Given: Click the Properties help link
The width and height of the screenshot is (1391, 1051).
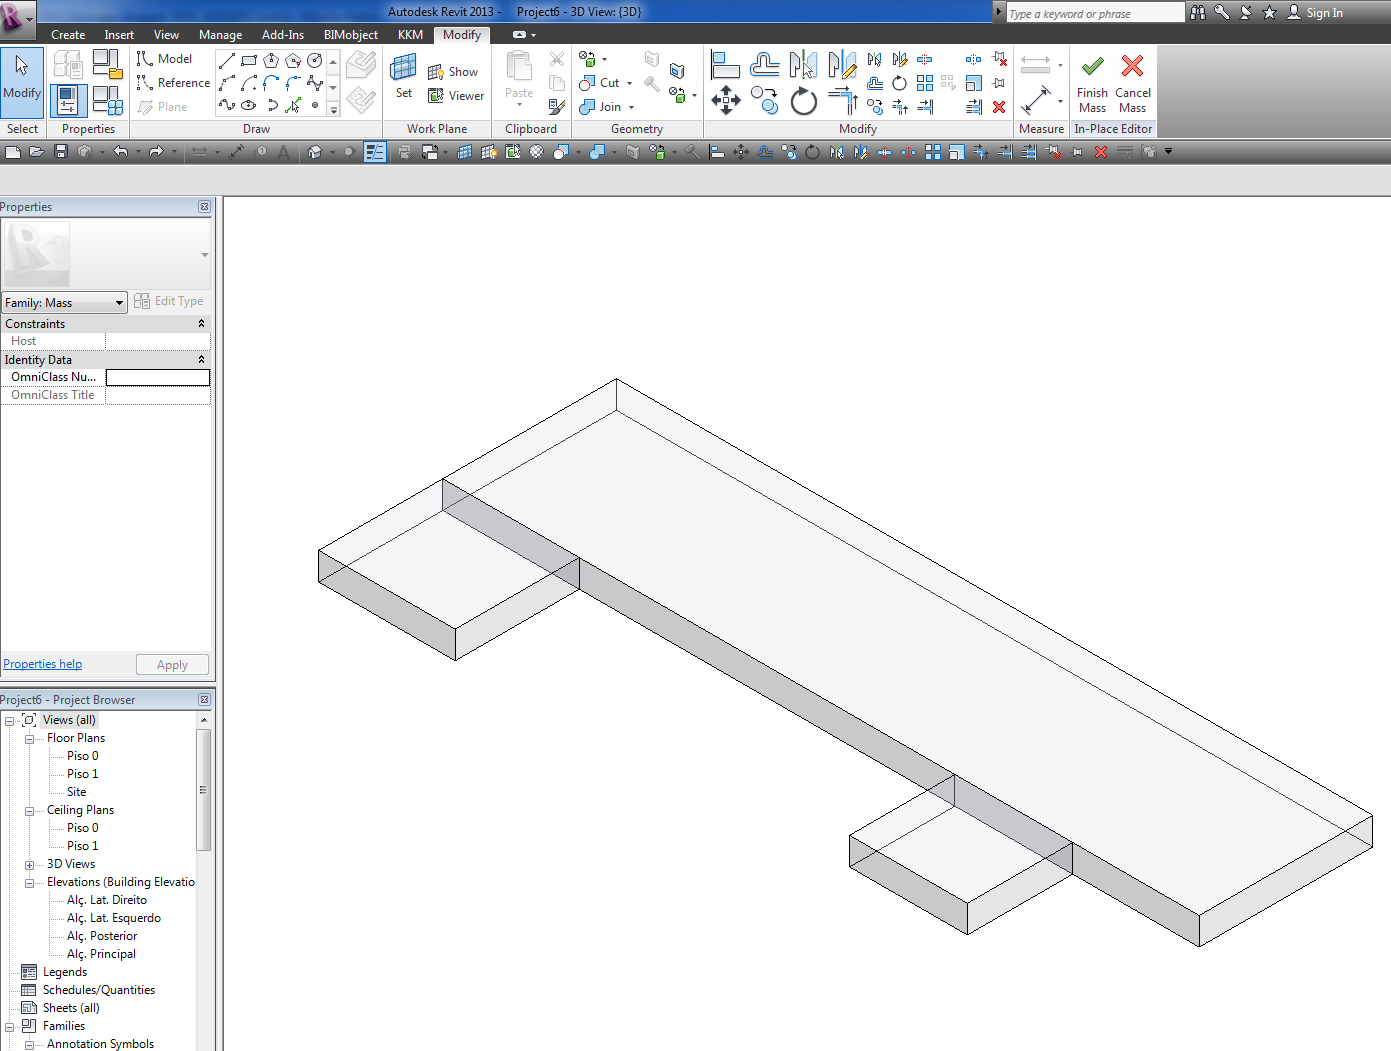Looking at the screenshot, I should click(x=43, y=664).
